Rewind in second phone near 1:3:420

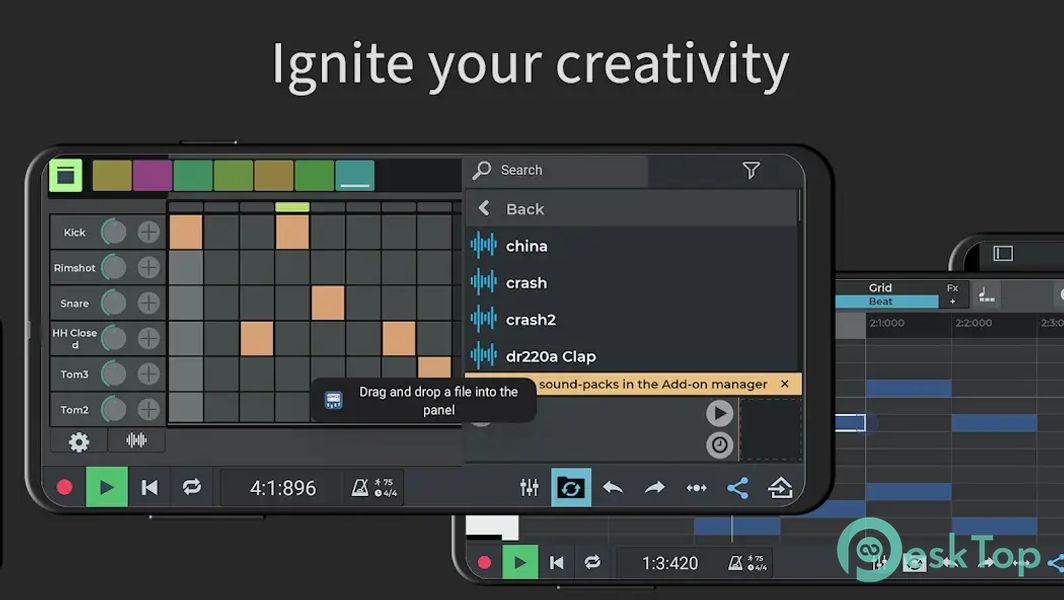point(556,563)
